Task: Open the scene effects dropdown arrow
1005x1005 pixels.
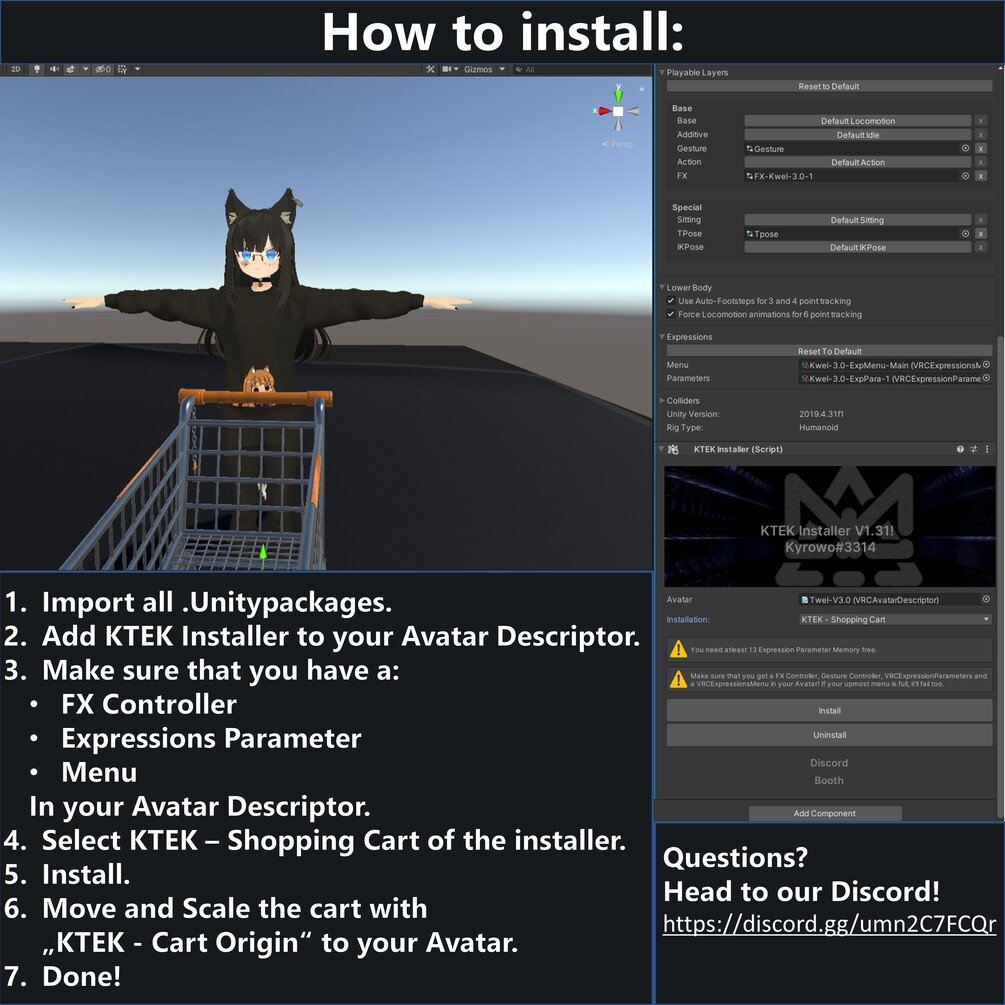Action: point(85,69)
